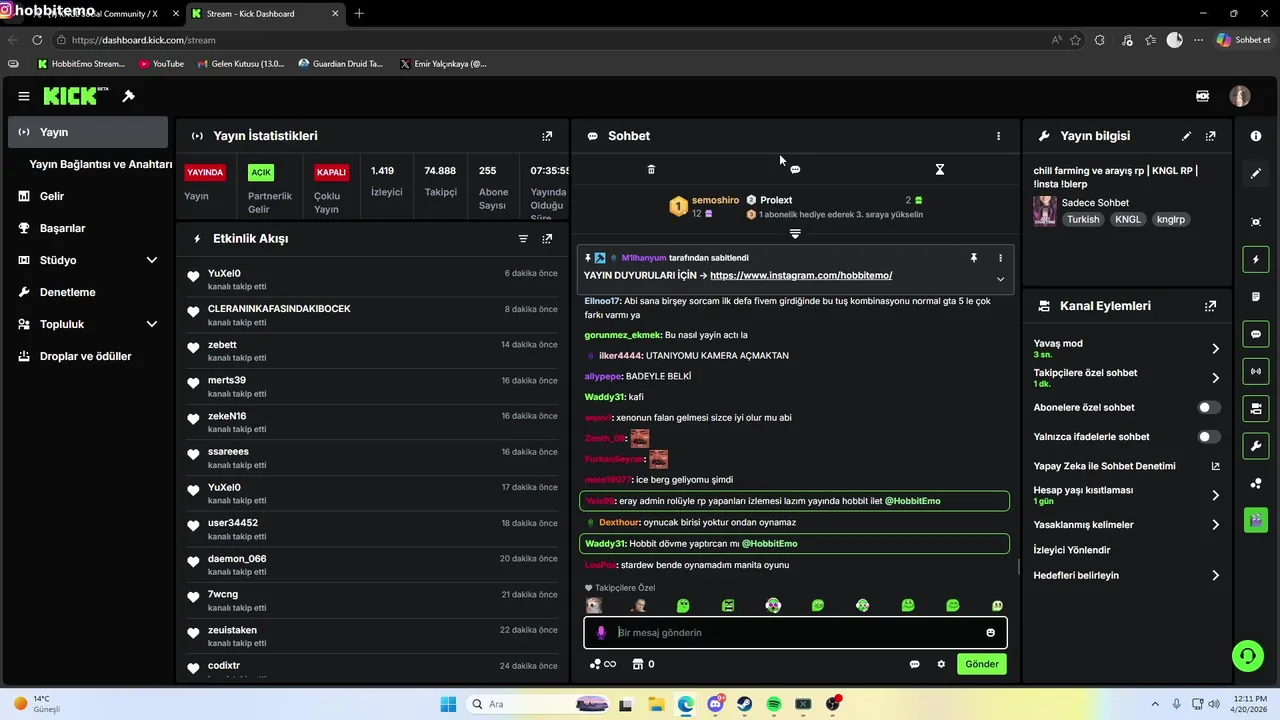Viewport: 1280px width, 720px height.
Task: Open Takipçilere özel sohbet options arrow
Action: click(1215, 378)
